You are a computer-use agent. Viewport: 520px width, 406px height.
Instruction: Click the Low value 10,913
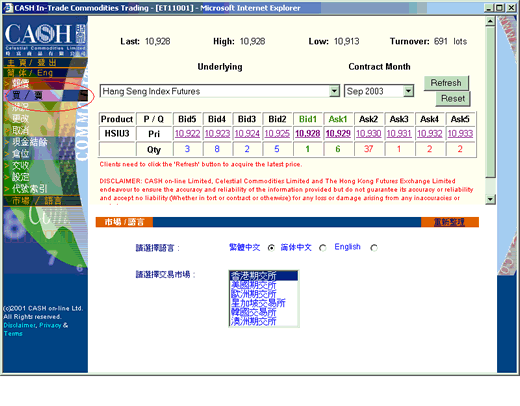coord(347,41)
